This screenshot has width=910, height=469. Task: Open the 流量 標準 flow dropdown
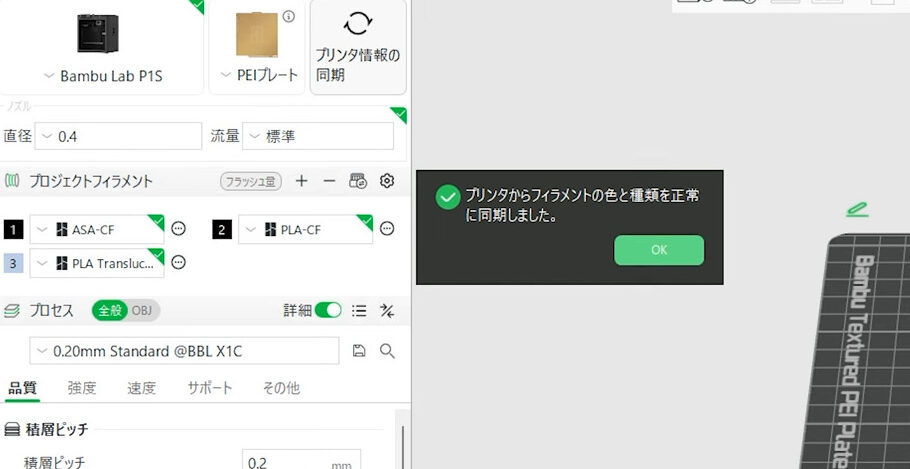318,136
